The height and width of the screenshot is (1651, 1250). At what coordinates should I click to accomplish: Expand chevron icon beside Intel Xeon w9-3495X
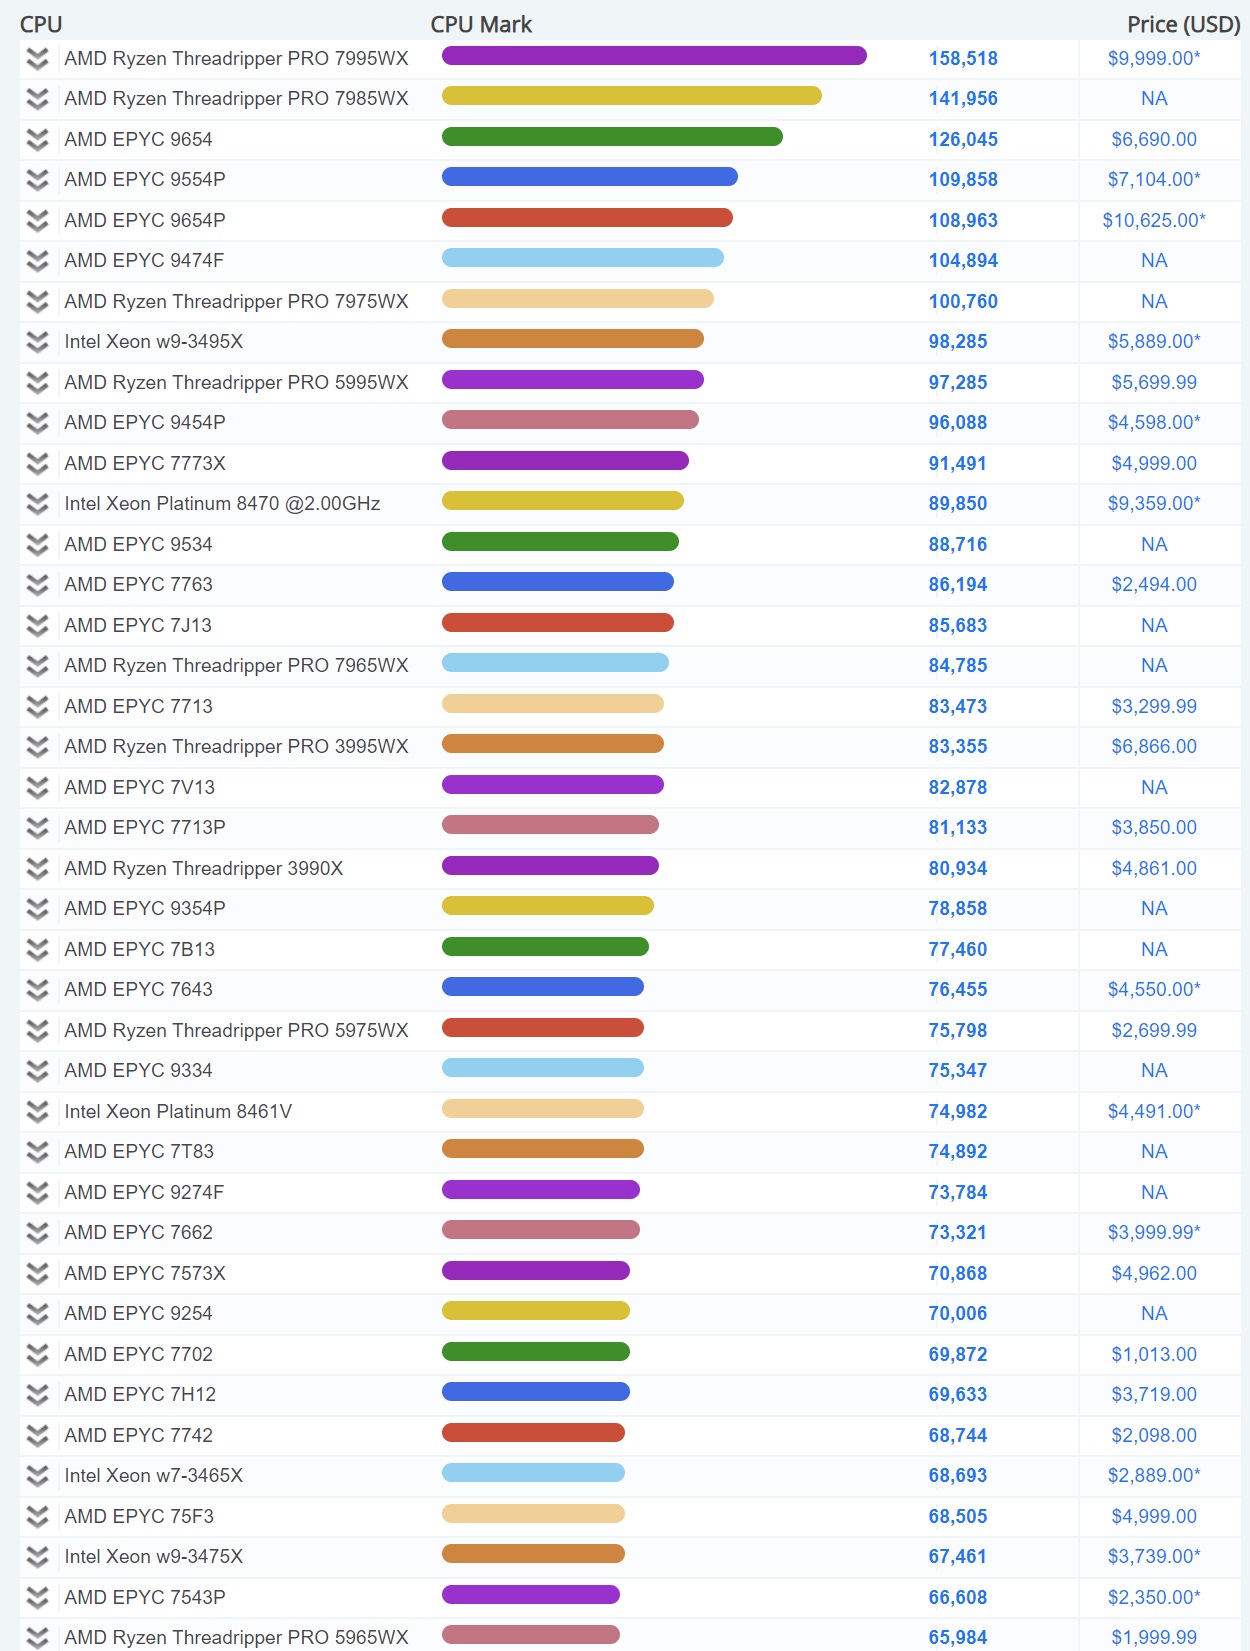(x=37, y=342)
